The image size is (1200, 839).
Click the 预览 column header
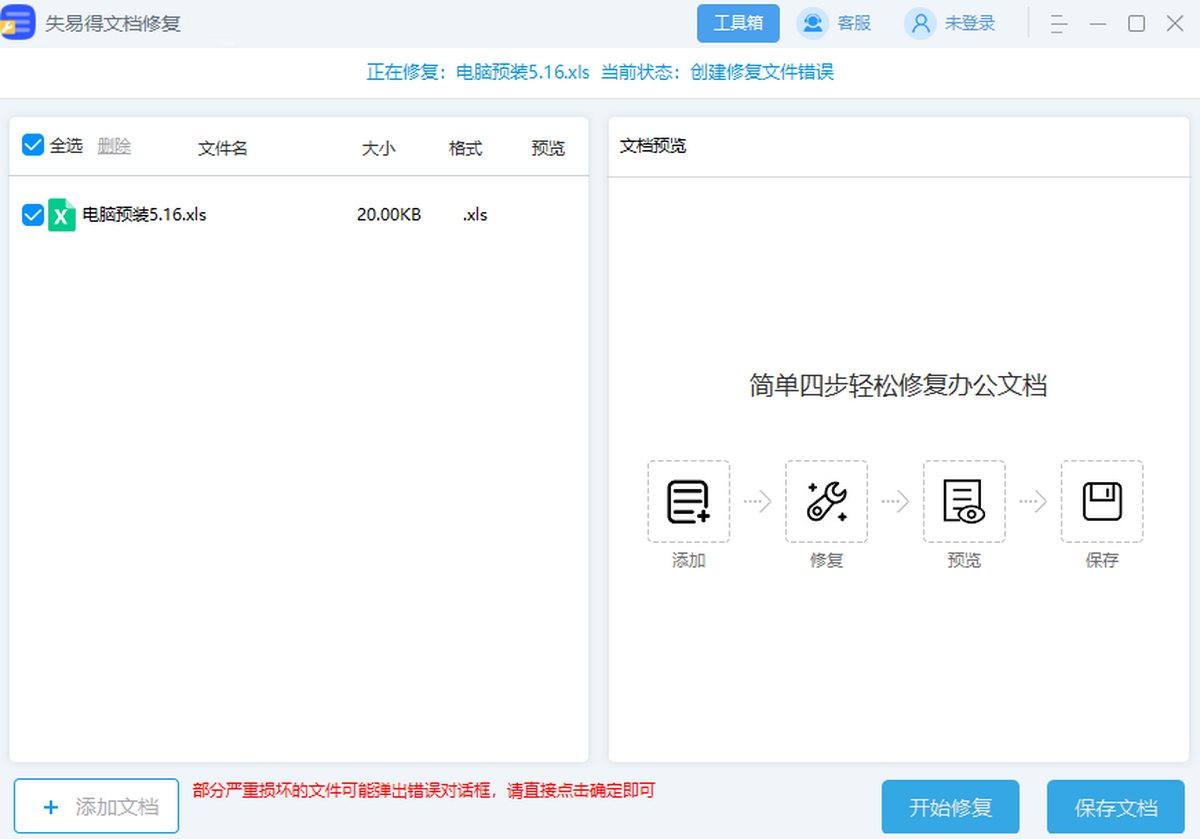[x=548, y=148]
